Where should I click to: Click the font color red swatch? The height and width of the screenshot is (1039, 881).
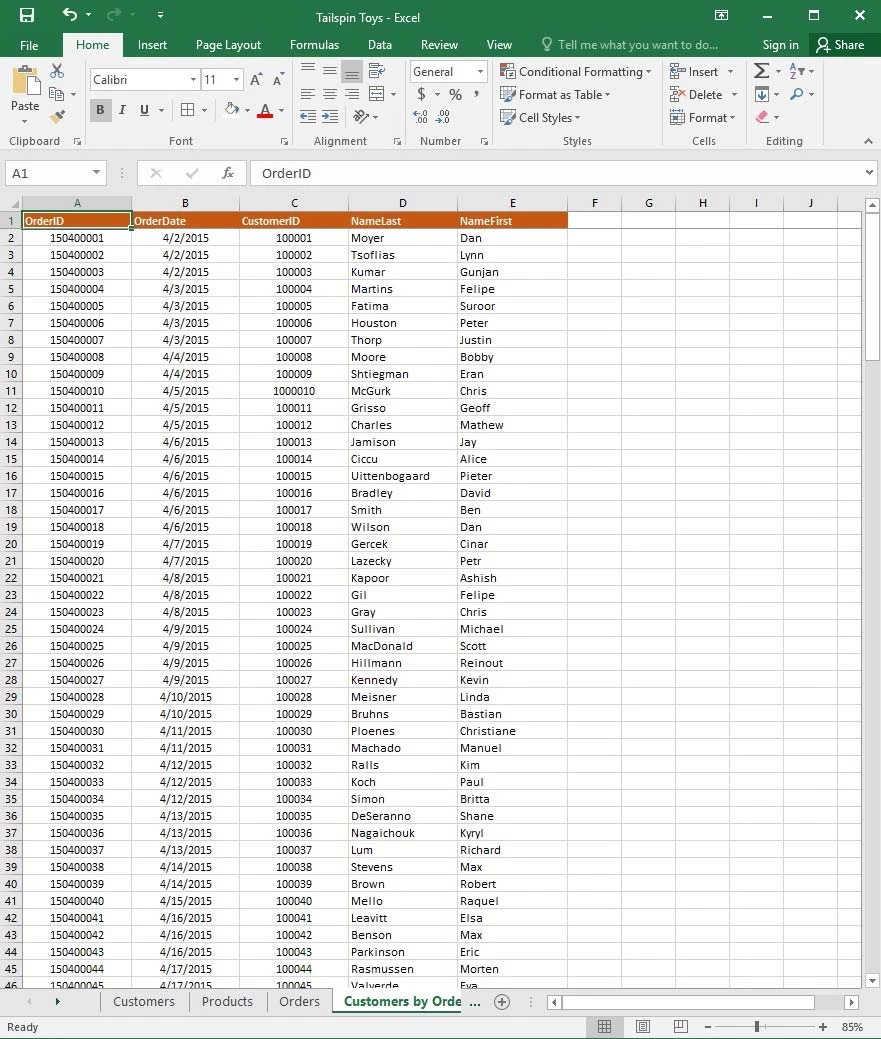[x=265, y=111]
